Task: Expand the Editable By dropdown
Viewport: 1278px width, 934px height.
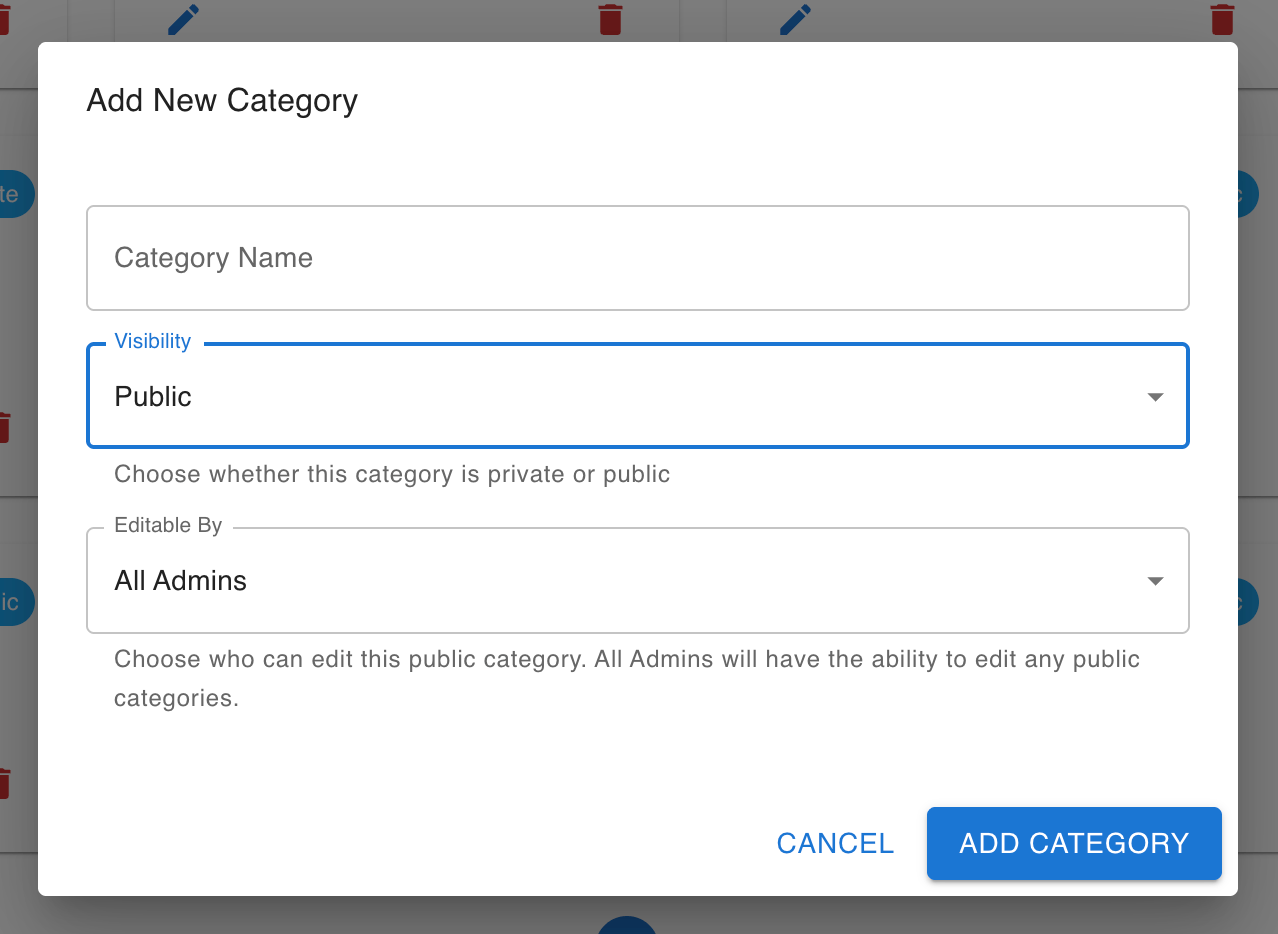Action: [x=638, y=581]
